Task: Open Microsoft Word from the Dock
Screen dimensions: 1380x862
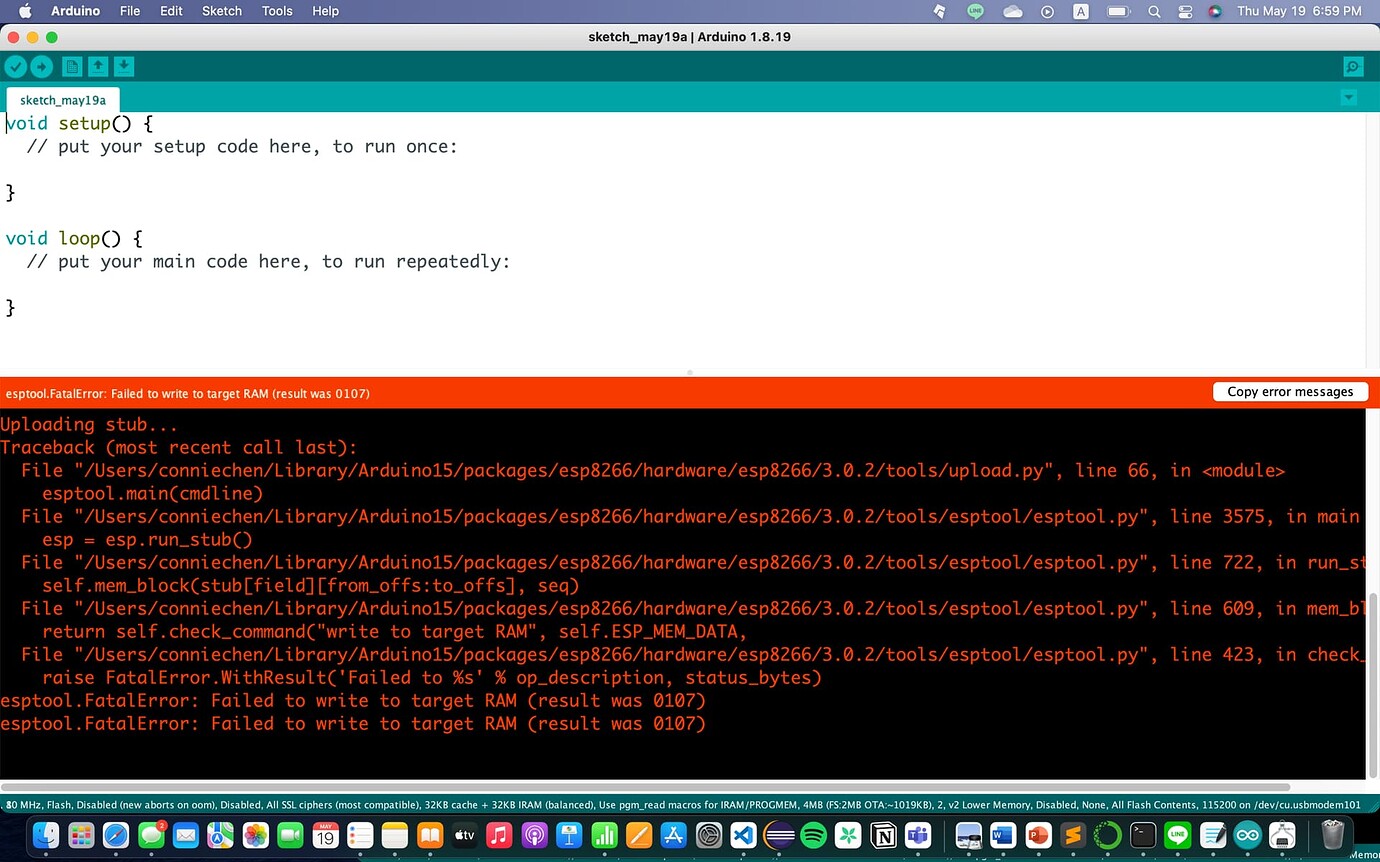Action: [1001, 835]
